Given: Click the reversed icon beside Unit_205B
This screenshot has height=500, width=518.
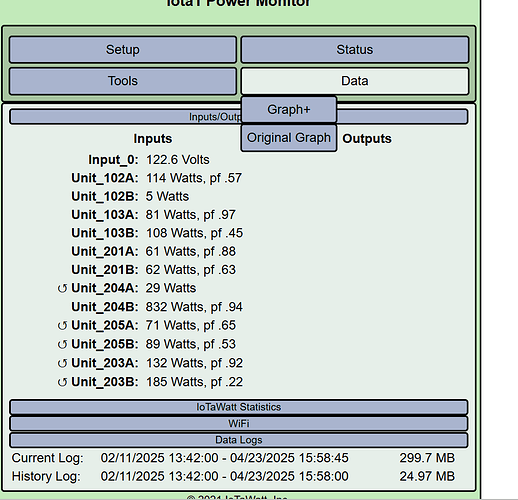Looking at the screenshot, I should (62, 344).
